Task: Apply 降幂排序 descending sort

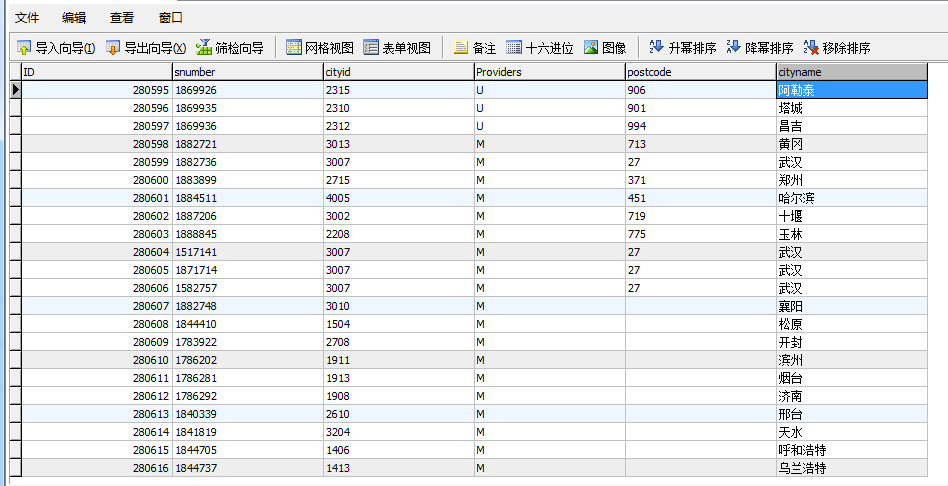Action: (760, 48)
